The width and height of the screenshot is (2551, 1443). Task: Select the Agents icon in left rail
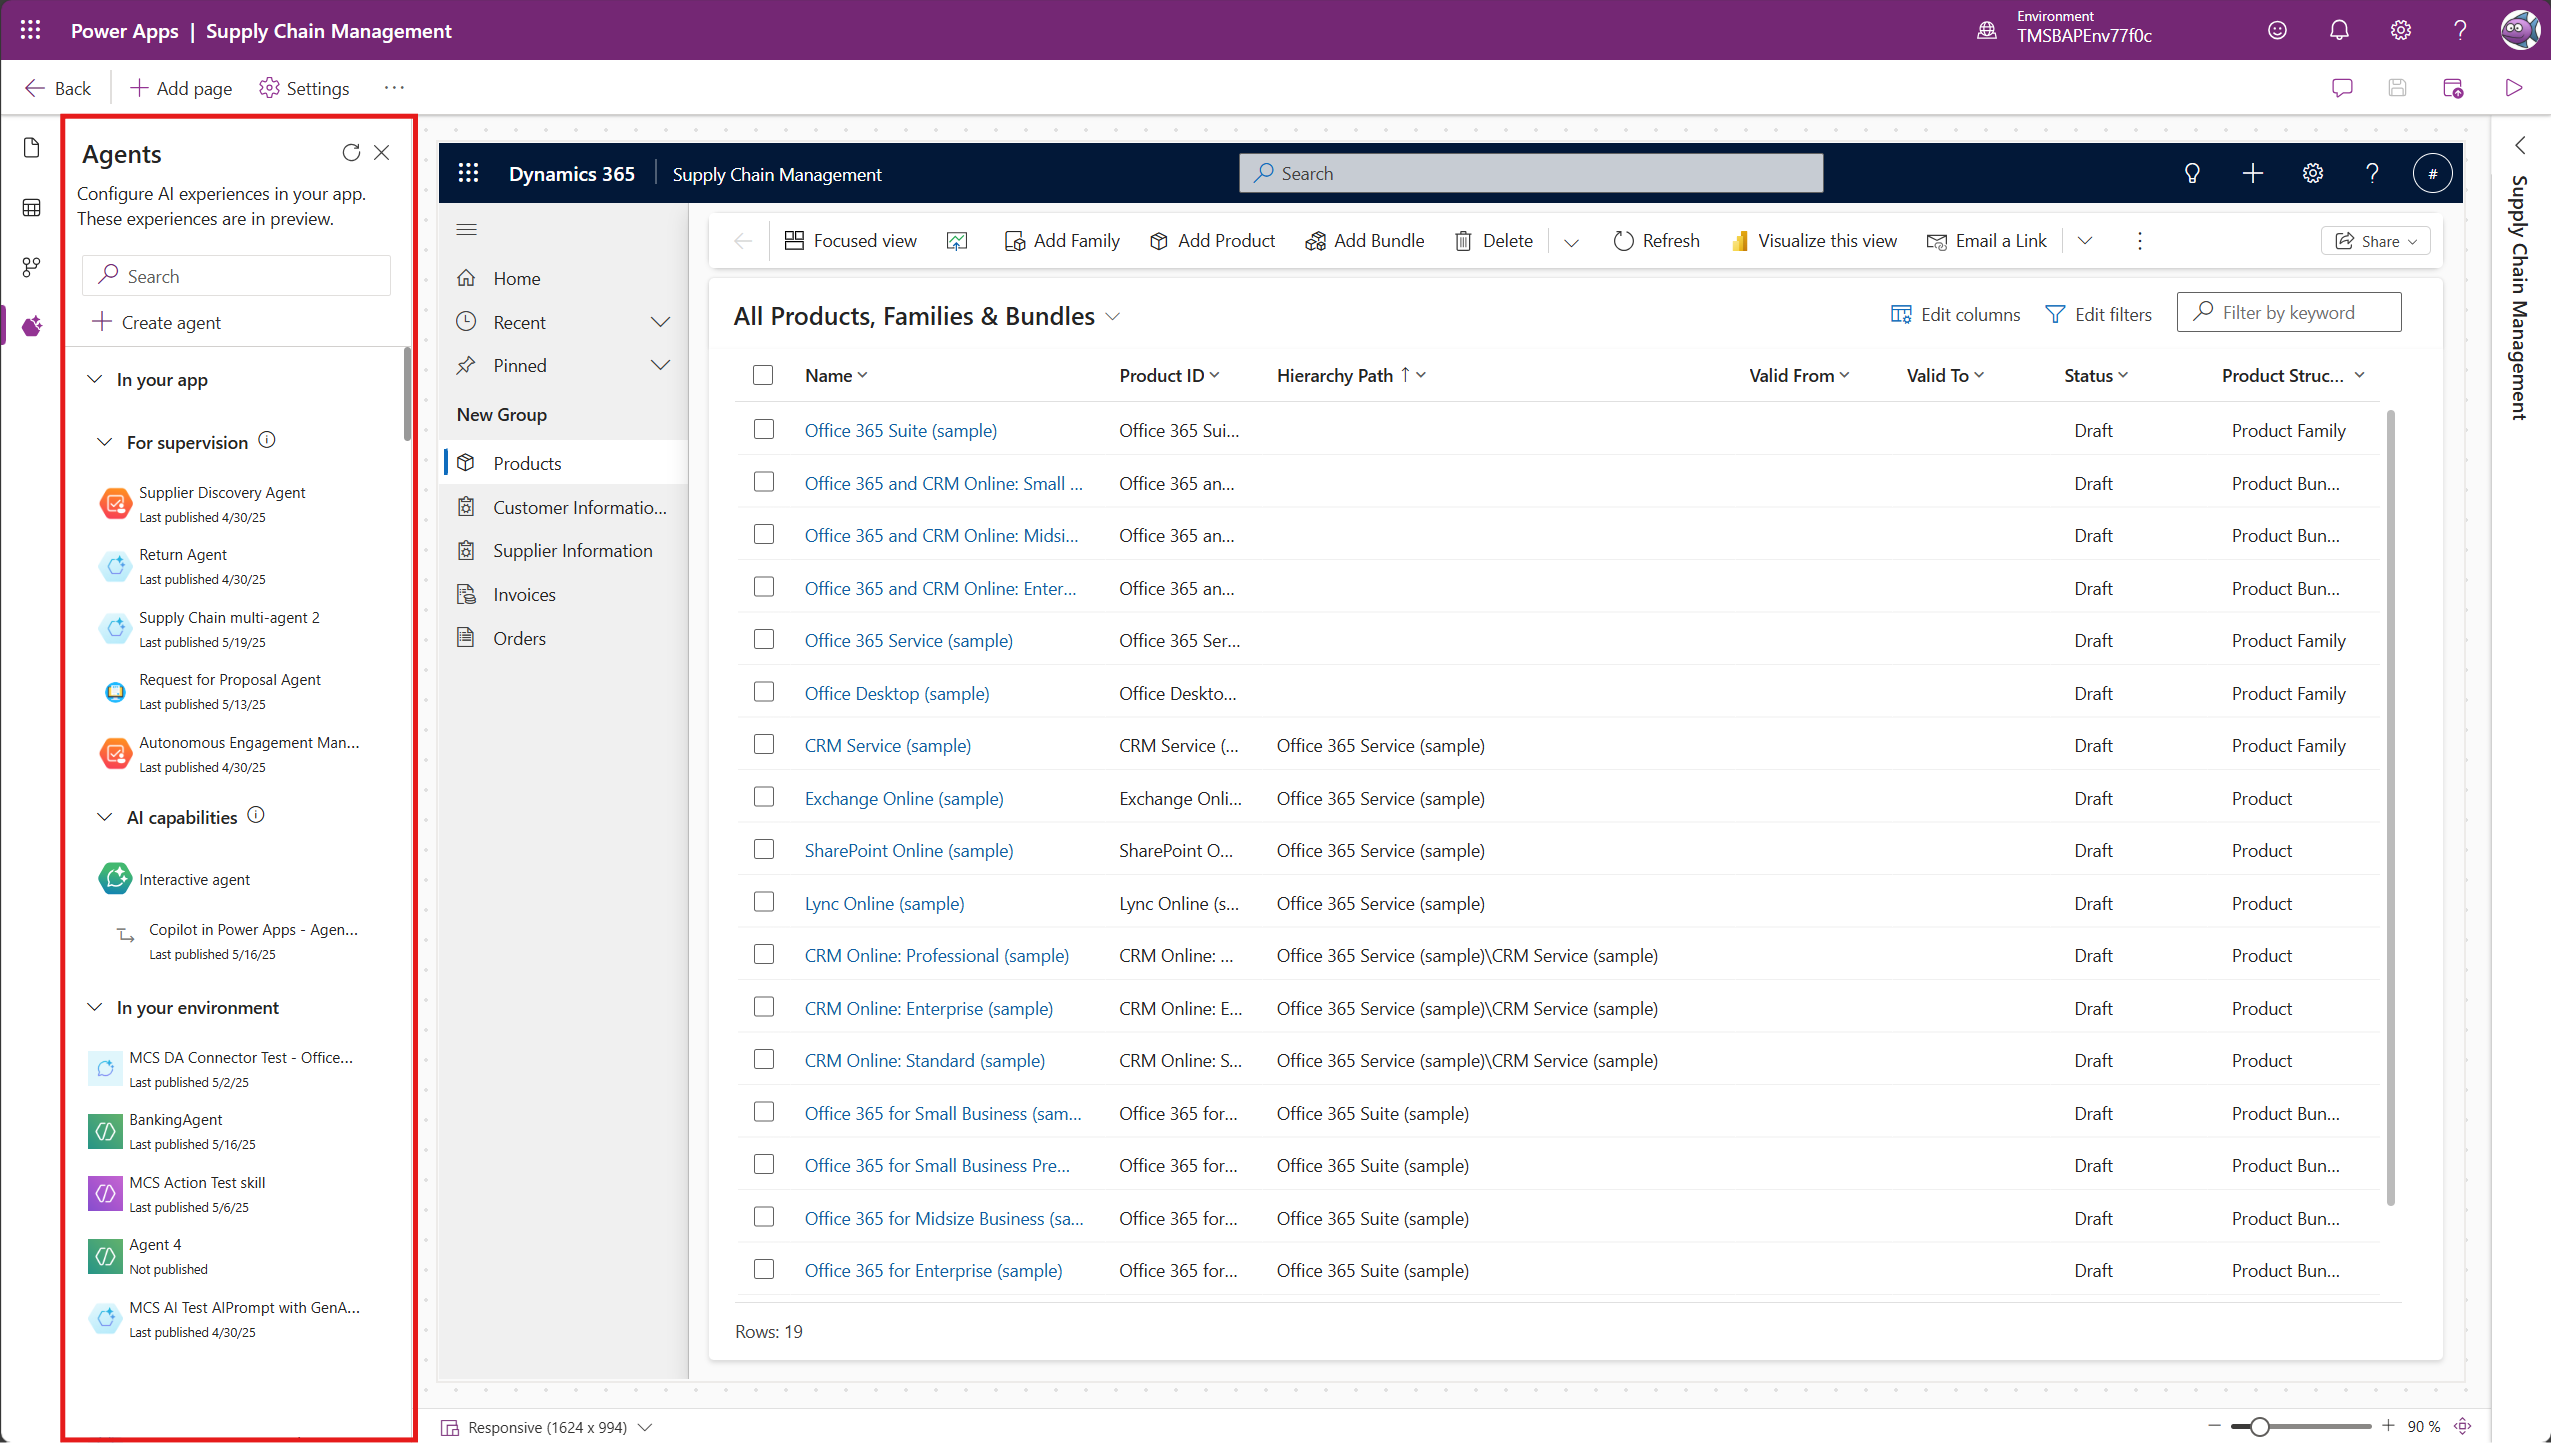click(x=31, y=326)
